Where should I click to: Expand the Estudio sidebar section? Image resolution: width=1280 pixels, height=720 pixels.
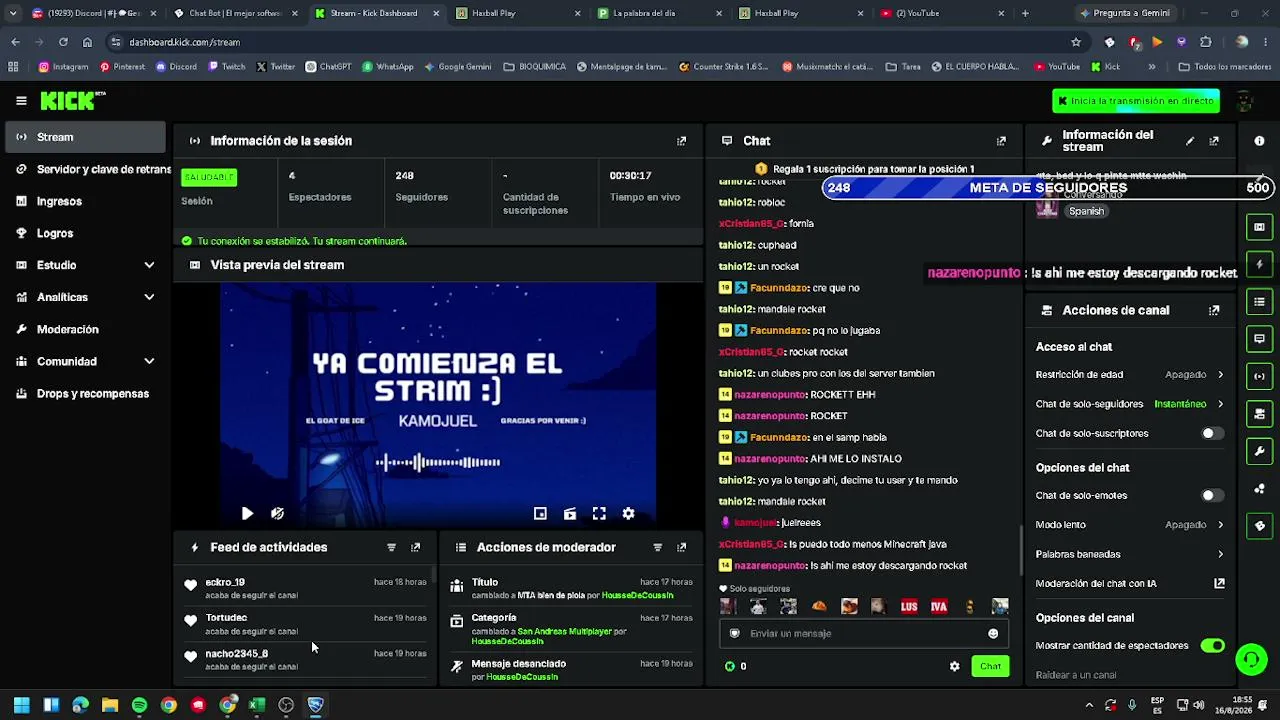86,265
